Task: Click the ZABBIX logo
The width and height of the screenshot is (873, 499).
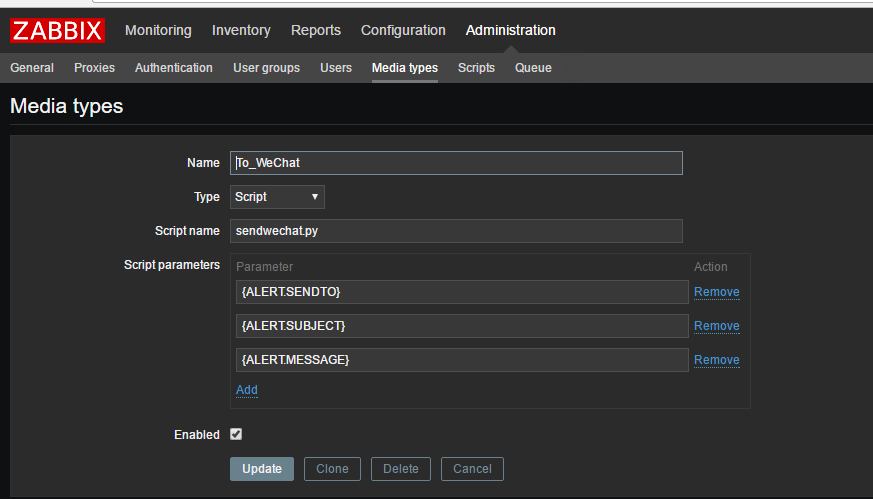Action: click(57, 30)
